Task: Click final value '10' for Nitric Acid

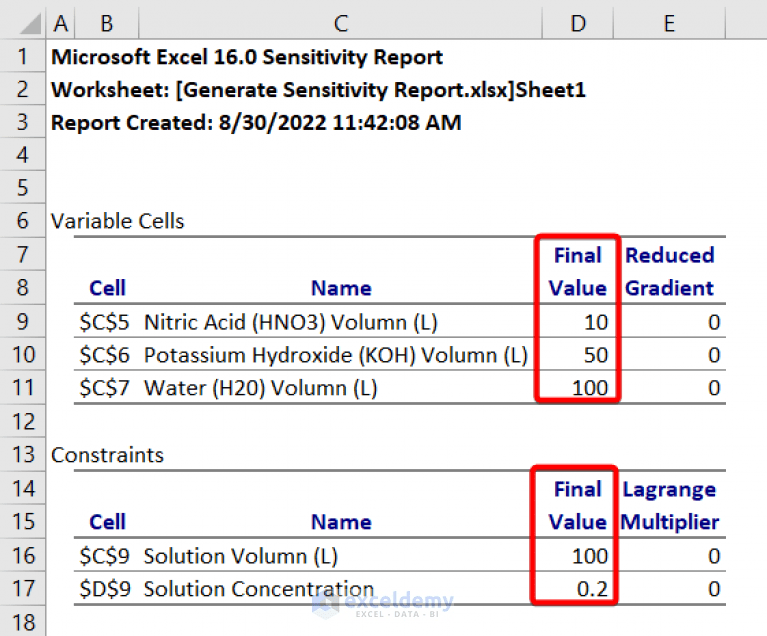Action: 596,322
